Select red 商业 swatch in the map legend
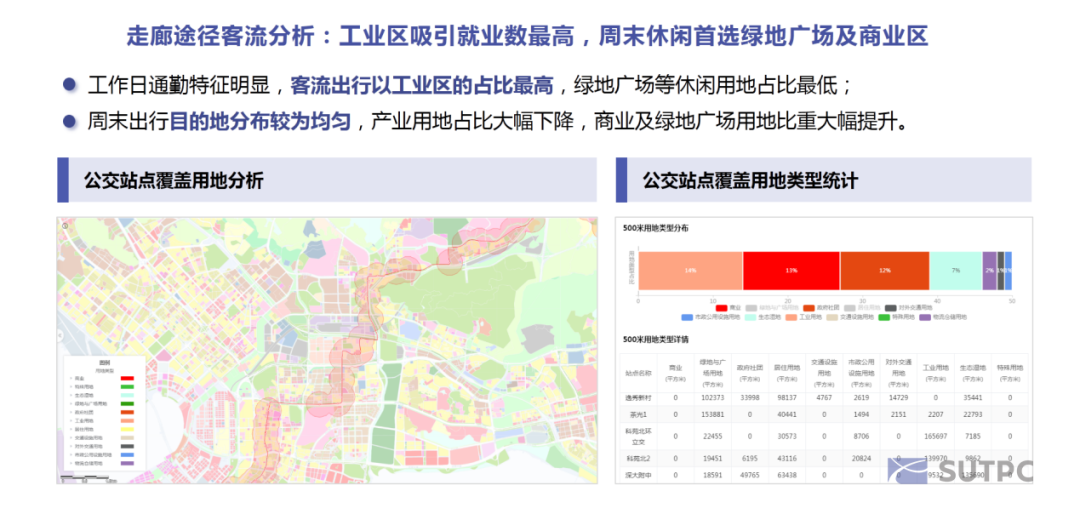Image resolution: width=1080 pixels, height=531 pixels. [x=127, y=378]
